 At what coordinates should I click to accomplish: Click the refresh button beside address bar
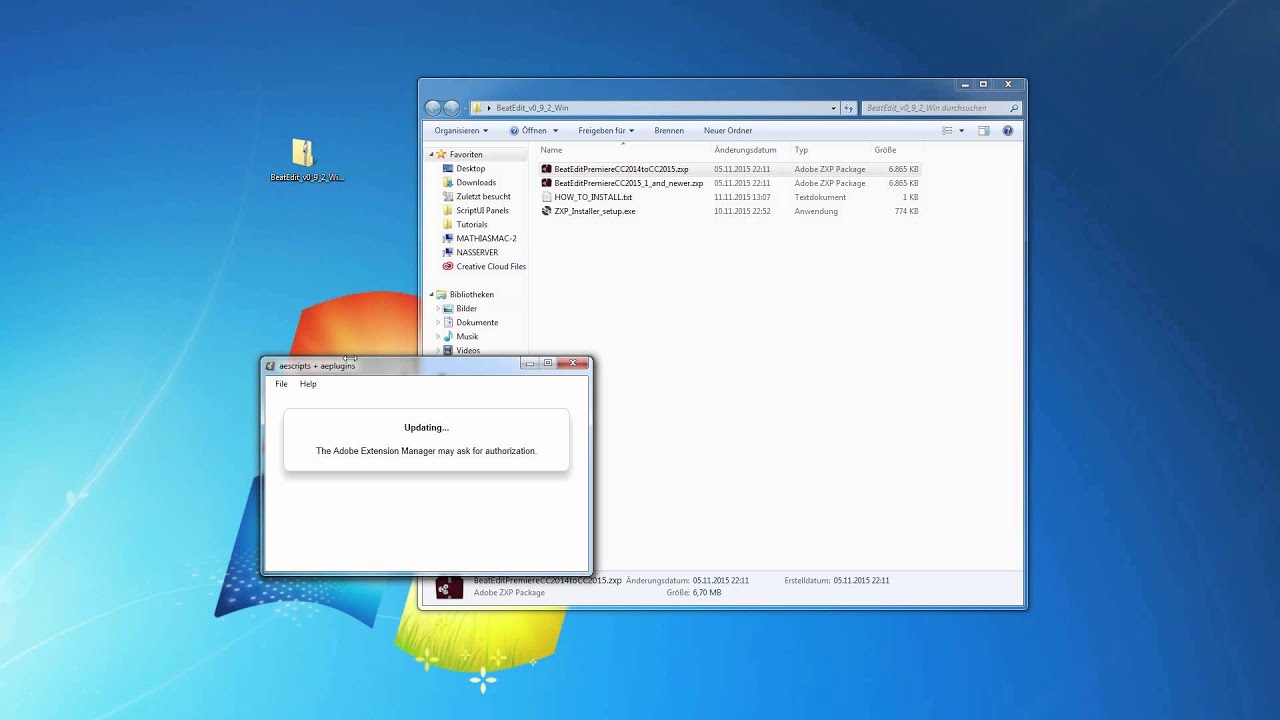click(x=849, y=108)
